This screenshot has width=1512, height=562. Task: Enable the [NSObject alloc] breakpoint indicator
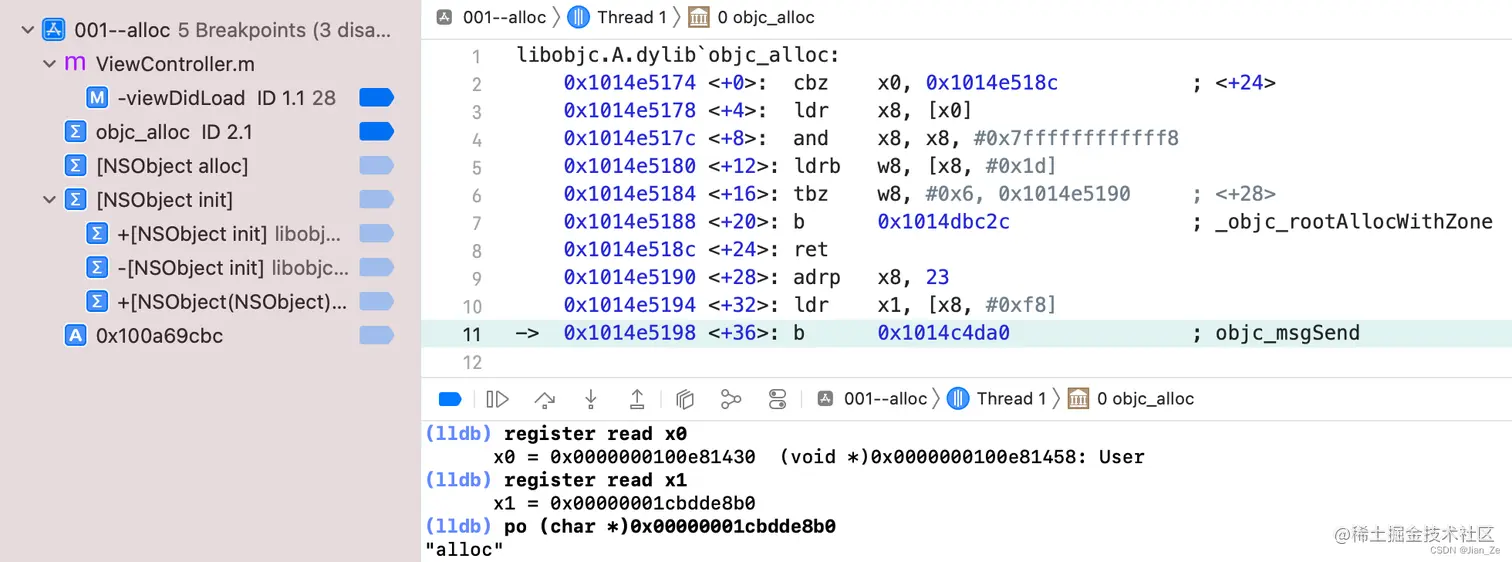click(377, 166)
